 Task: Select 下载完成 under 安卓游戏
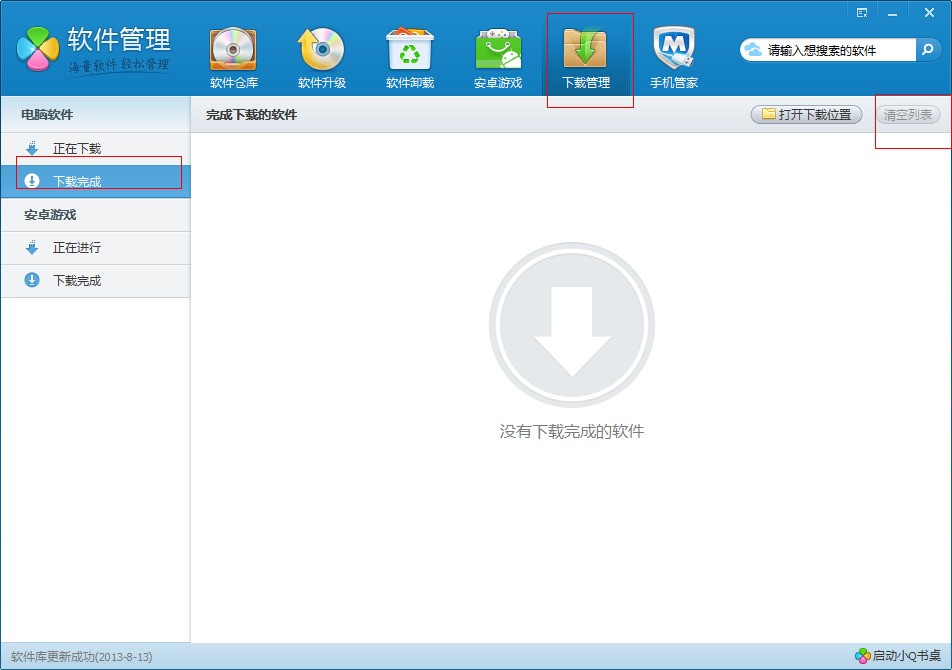click(x=96, y=280)
